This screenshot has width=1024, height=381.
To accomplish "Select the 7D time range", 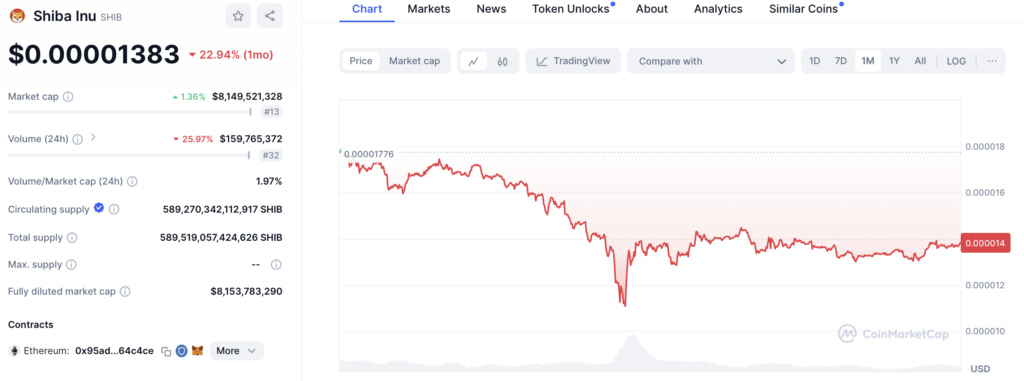I will [x=840, y=61].
